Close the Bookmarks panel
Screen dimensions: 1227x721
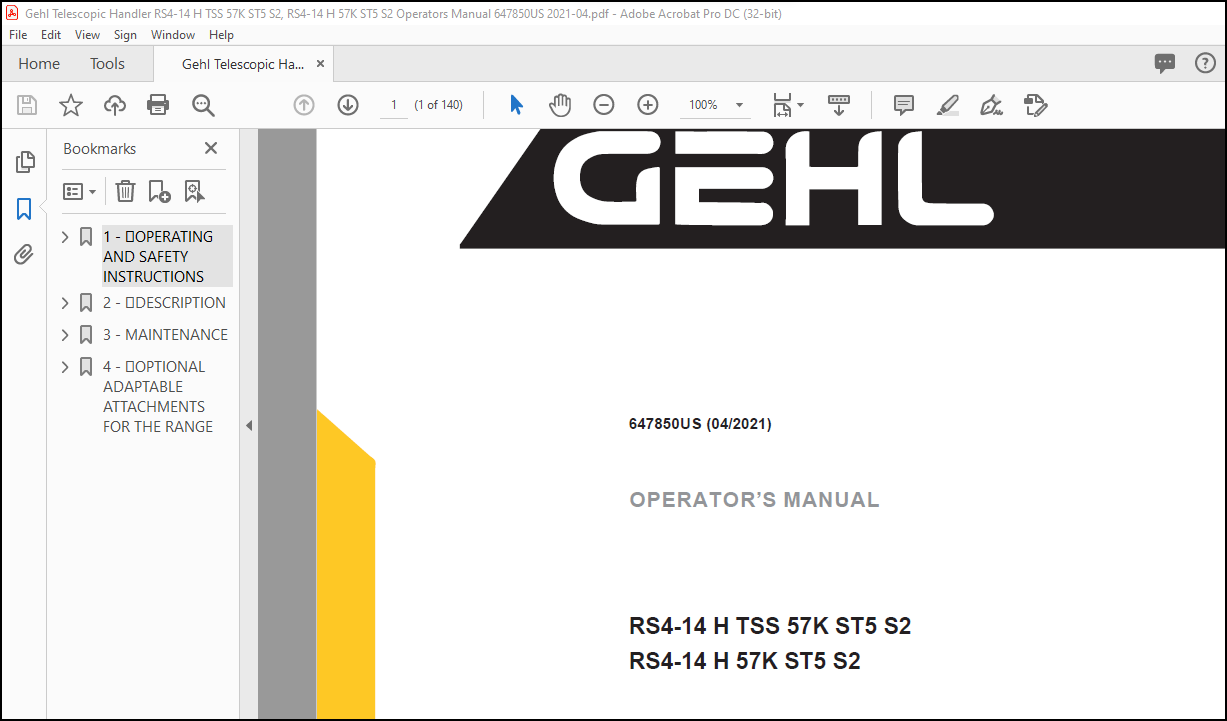tap(211, 148)
